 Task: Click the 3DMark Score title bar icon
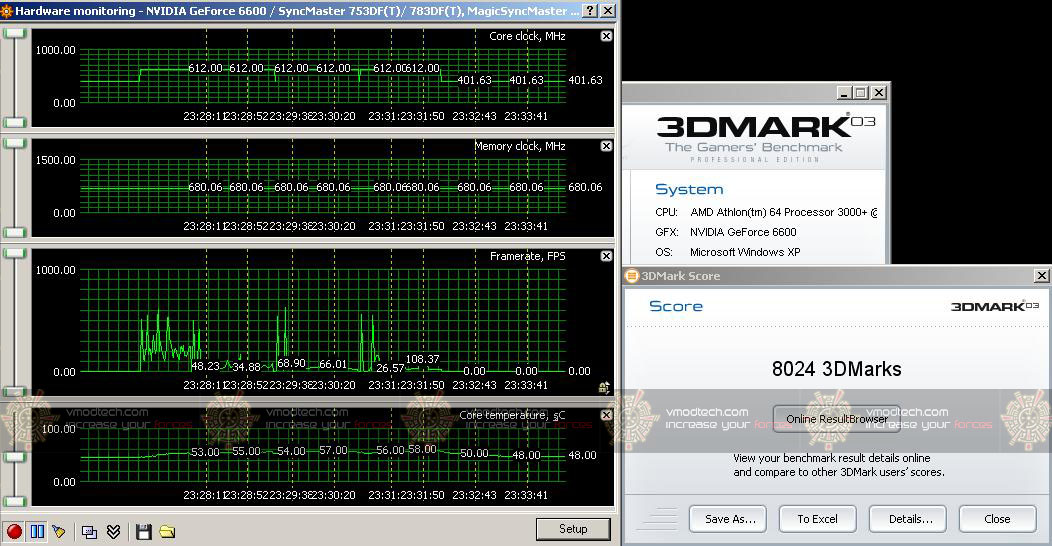point(632,276)
